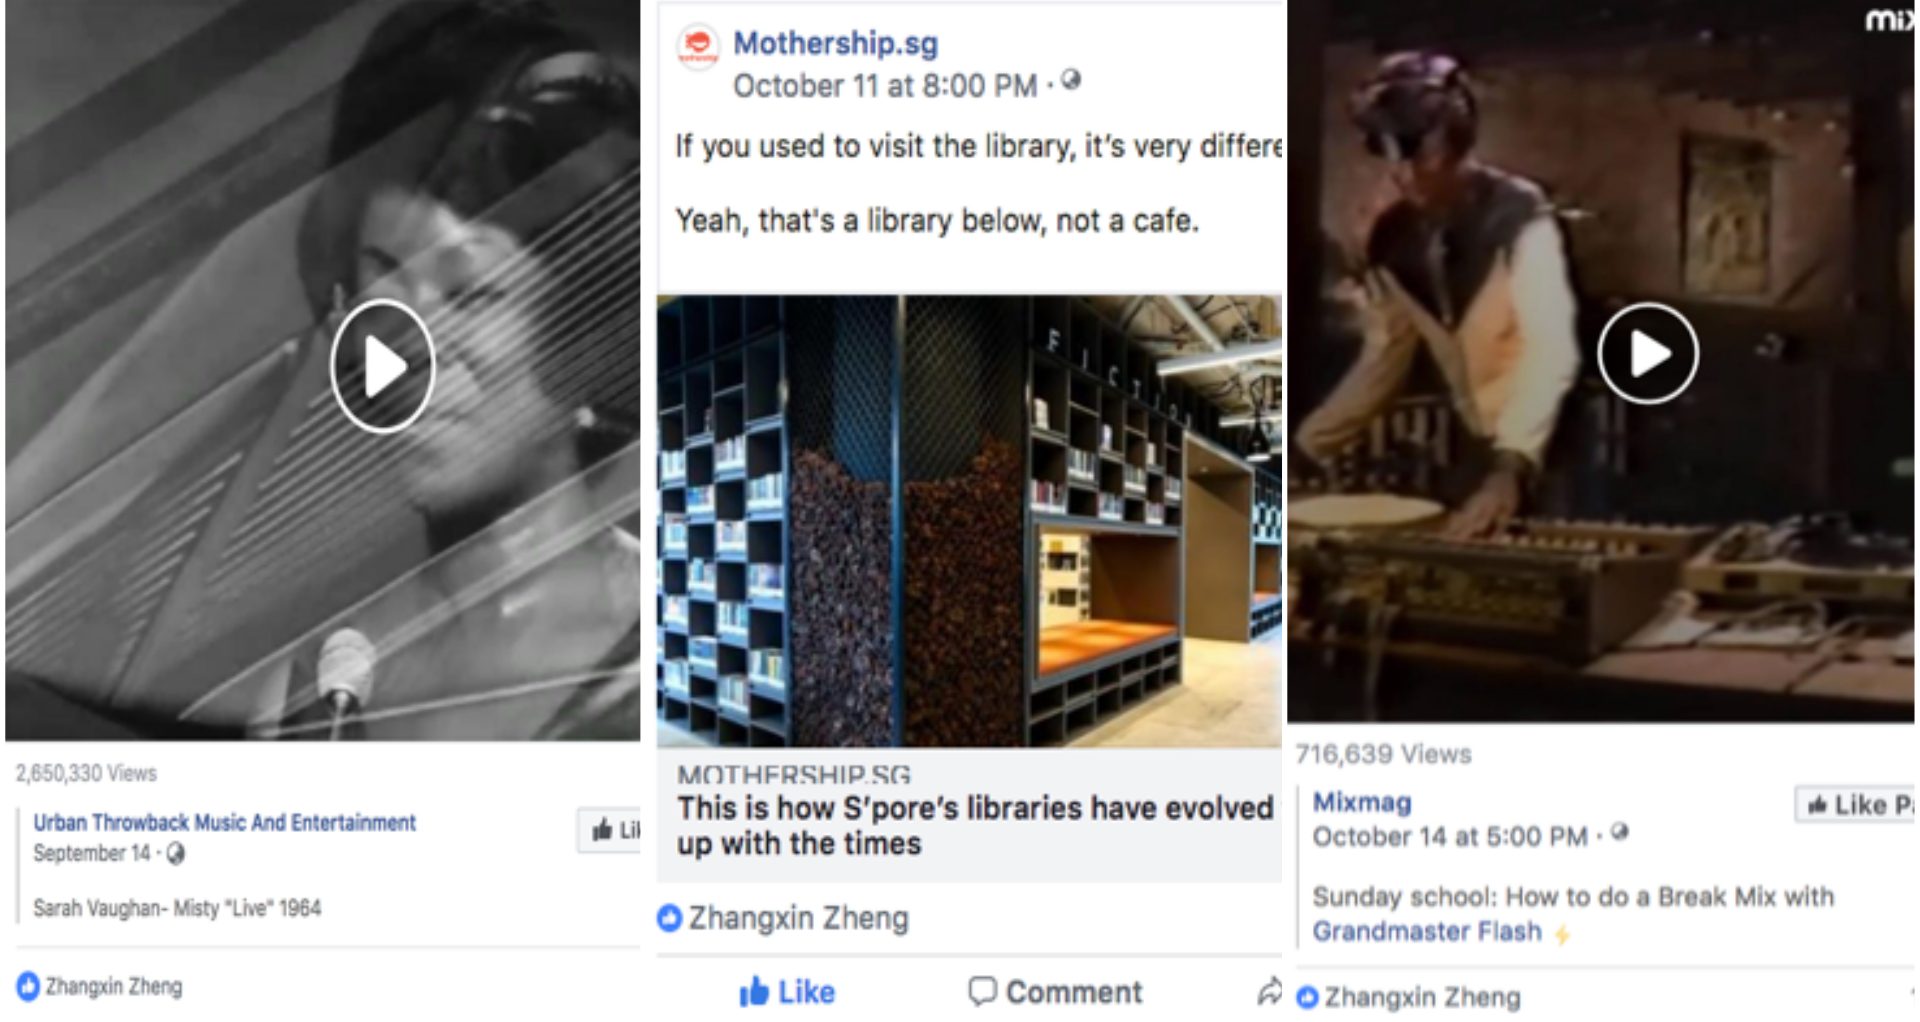The image size is (1920, 1022).
Task: Click the Mothership.sg profile logo icon
Action: click(x=698, y=46)
